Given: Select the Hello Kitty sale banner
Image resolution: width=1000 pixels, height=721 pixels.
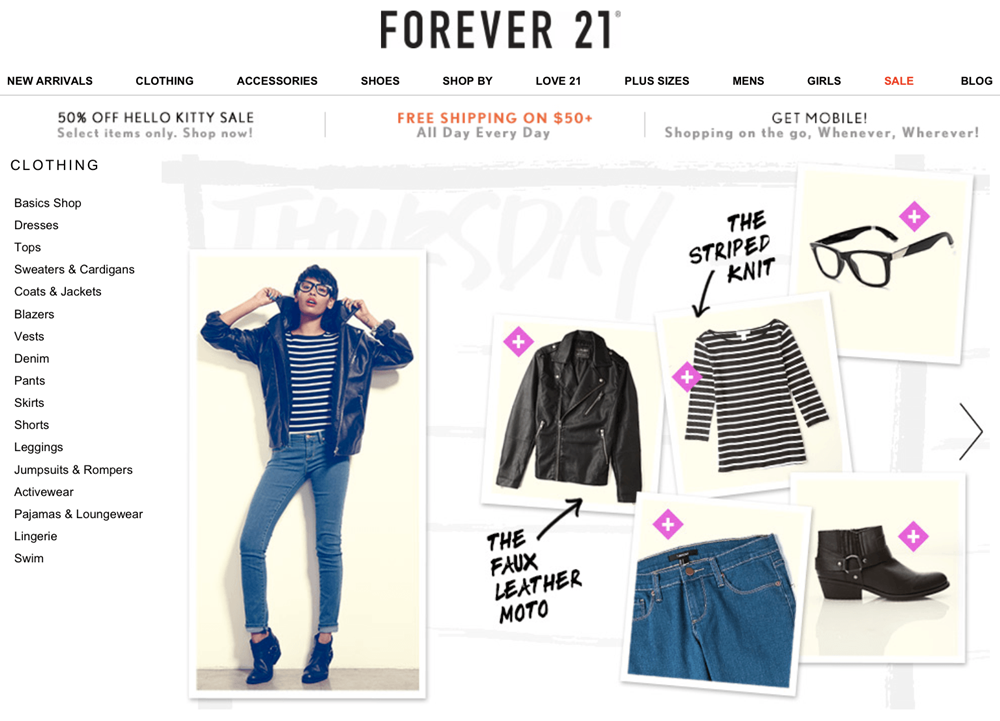Looking at the screenshot, I should click(x=156, y=125).
